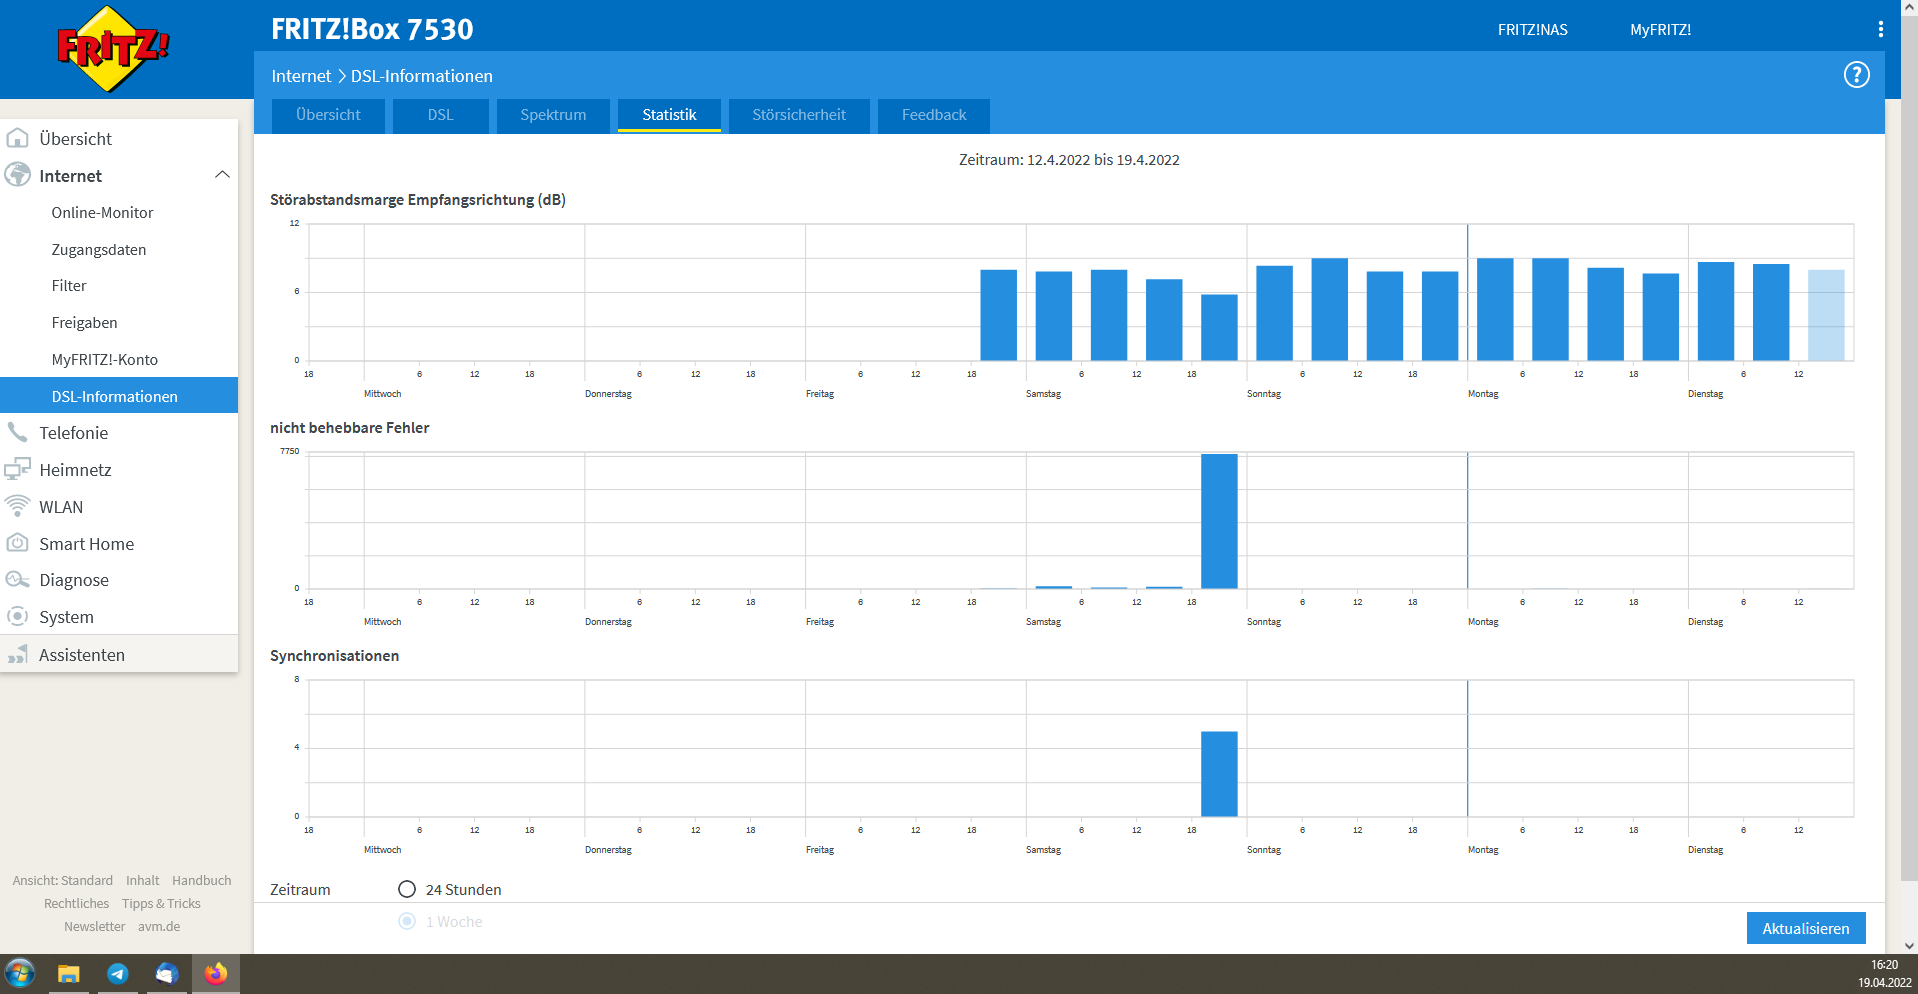This screenshot has height=994, width=1918.
Task: Select the 24 Stunden time range
Action: coord(407,889)
